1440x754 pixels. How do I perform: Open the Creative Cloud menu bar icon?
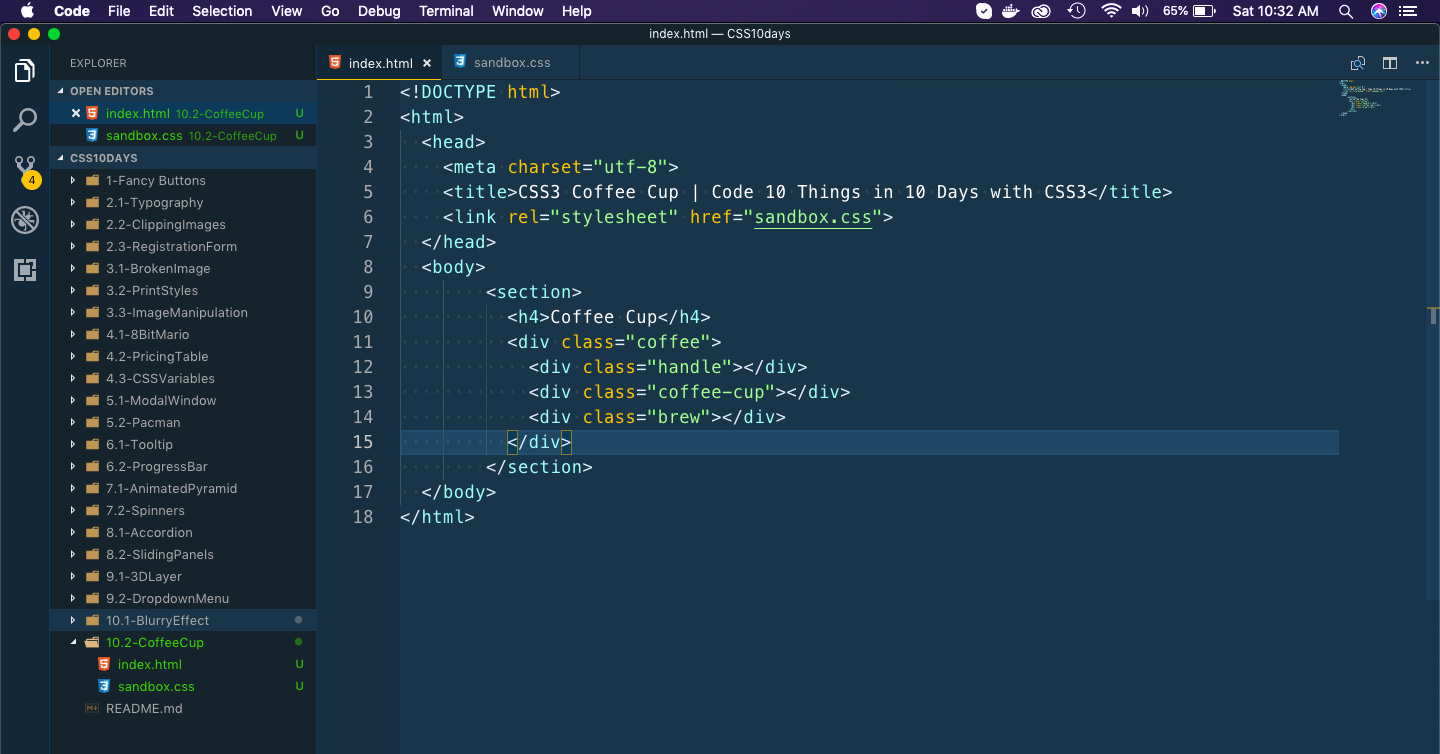pyautogui.click(x=1043, y=11)
